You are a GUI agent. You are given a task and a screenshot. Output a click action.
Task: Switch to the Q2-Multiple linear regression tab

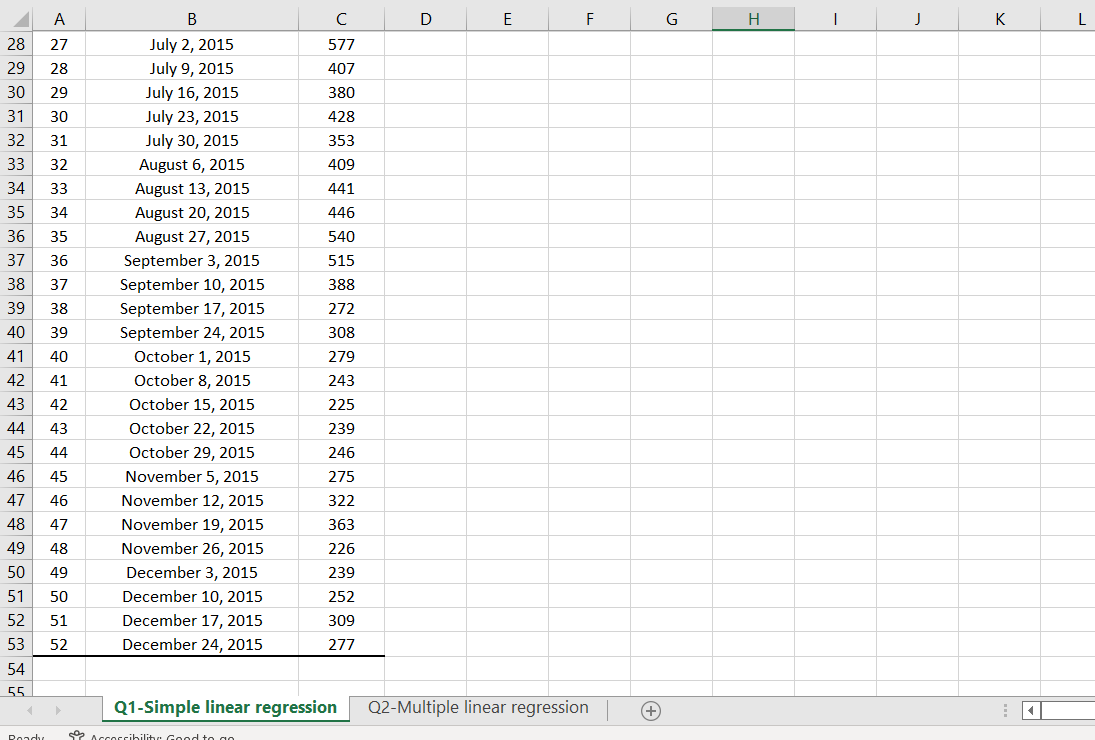(477, 707)
